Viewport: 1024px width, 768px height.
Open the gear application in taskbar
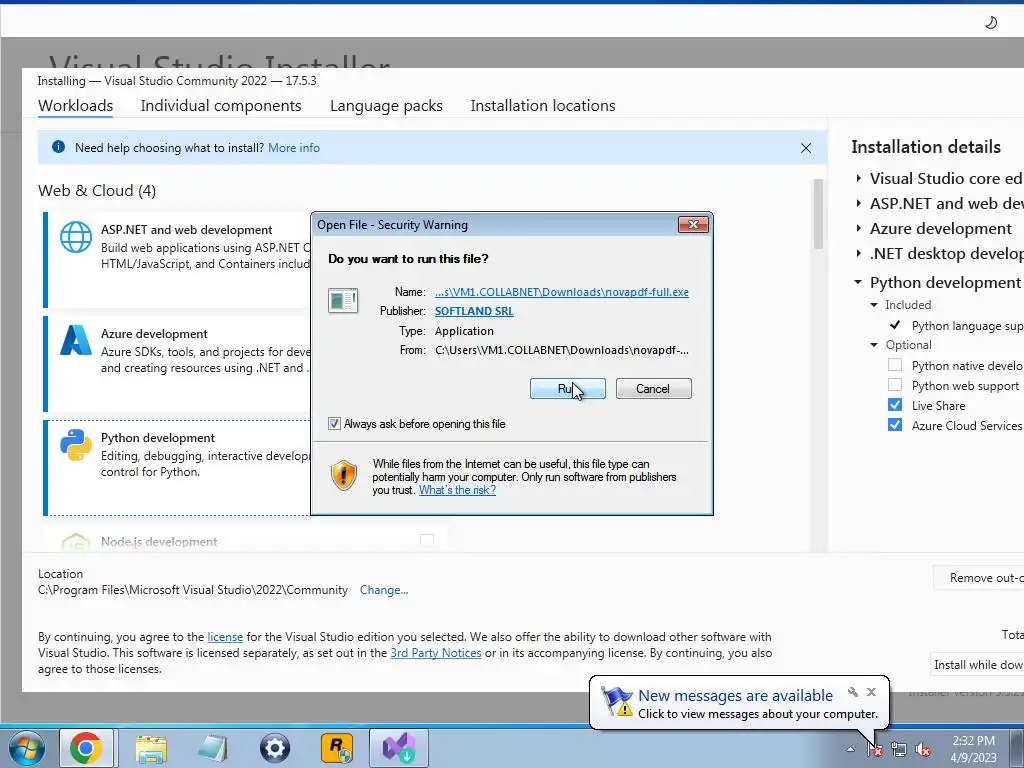pyautogui.click(x=275, y=748)
